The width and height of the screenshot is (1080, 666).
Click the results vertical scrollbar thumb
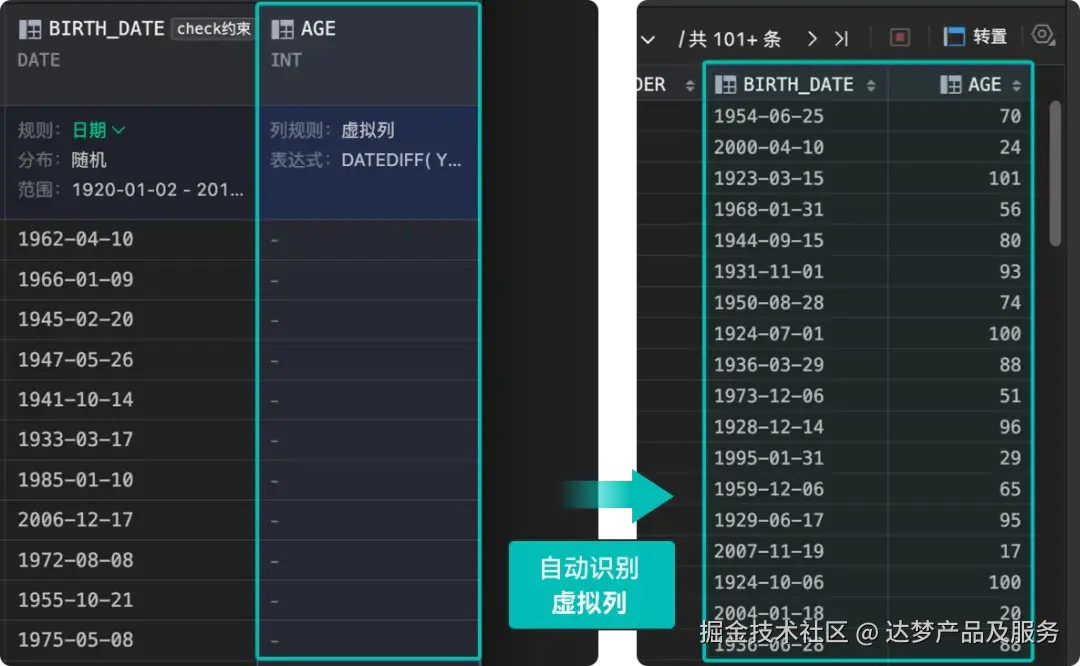click(1055, 174)
